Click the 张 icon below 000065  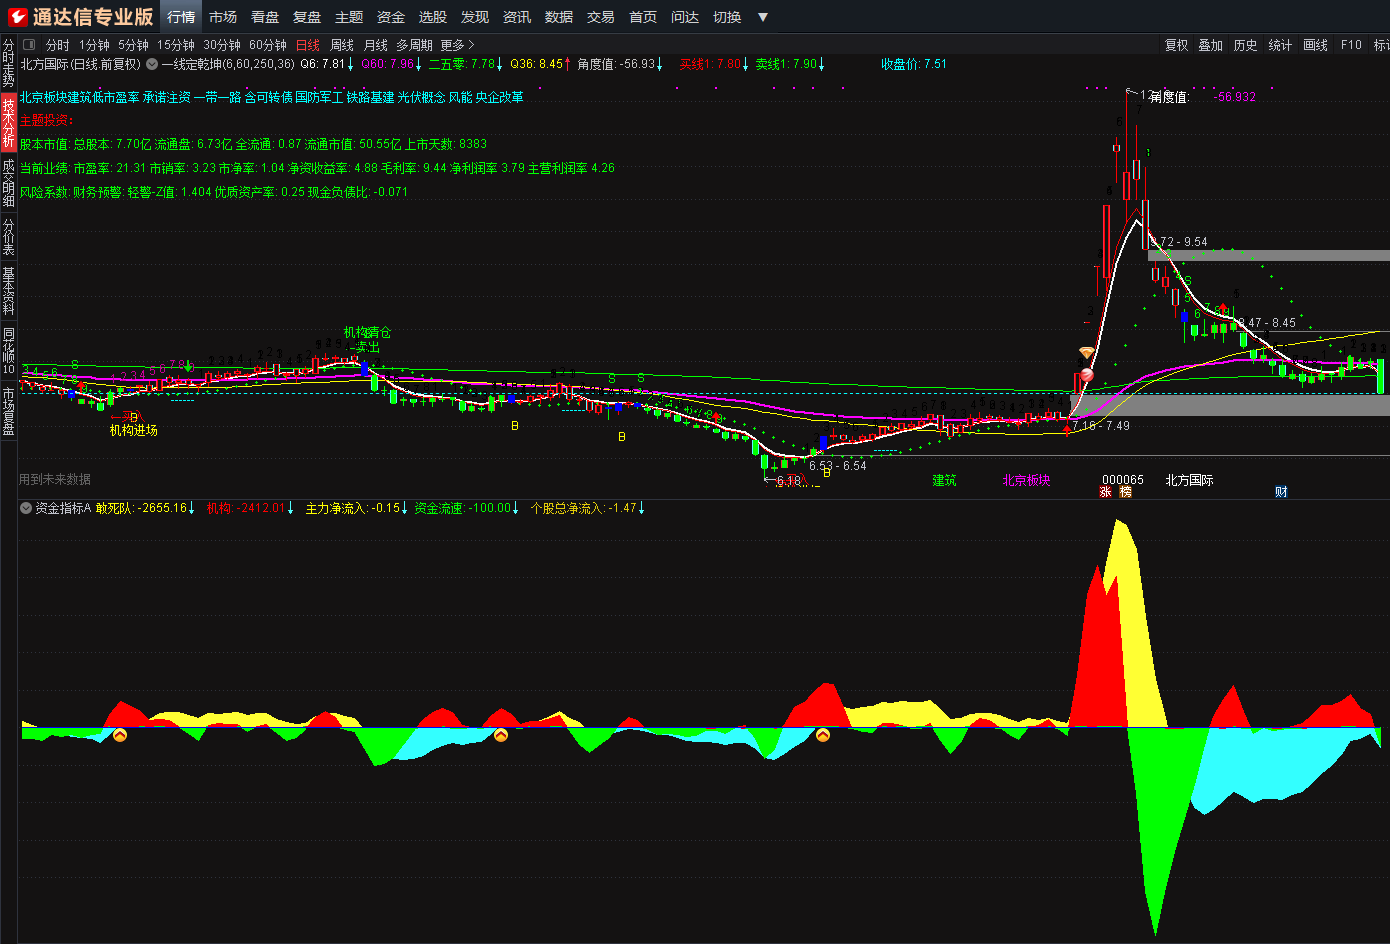(1106, 492)
